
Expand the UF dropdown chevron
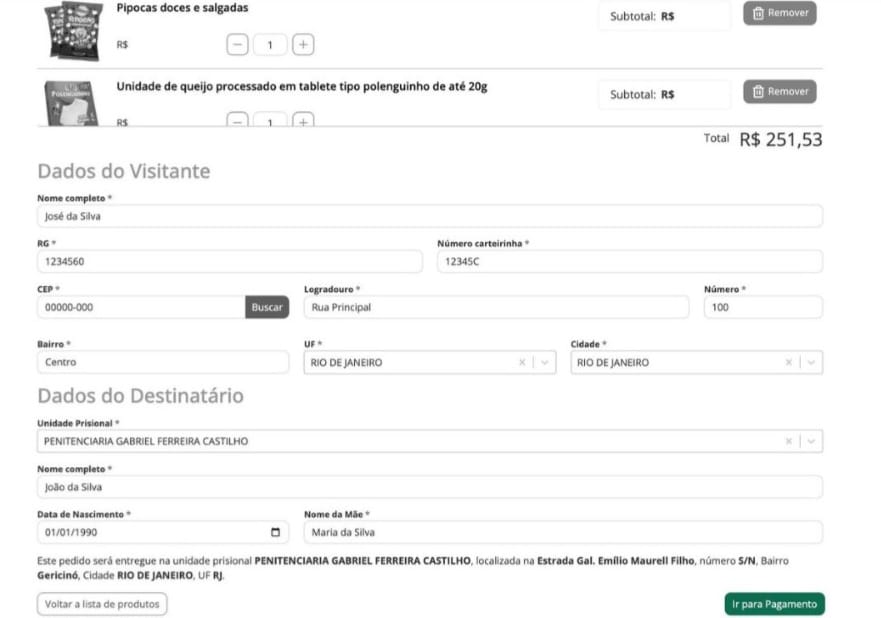coord(545,362)
